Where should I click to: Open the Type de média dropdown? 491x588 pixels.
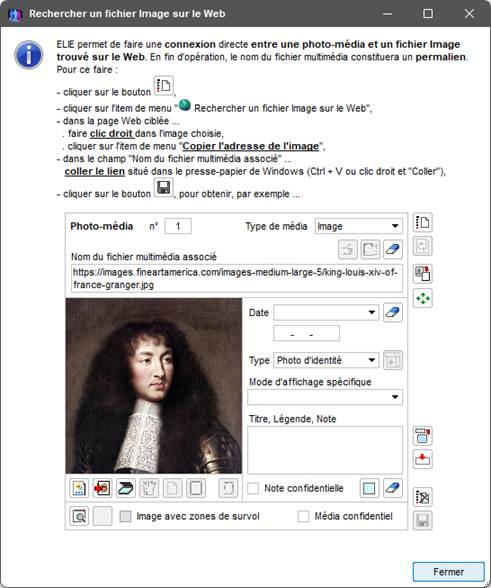358,226
